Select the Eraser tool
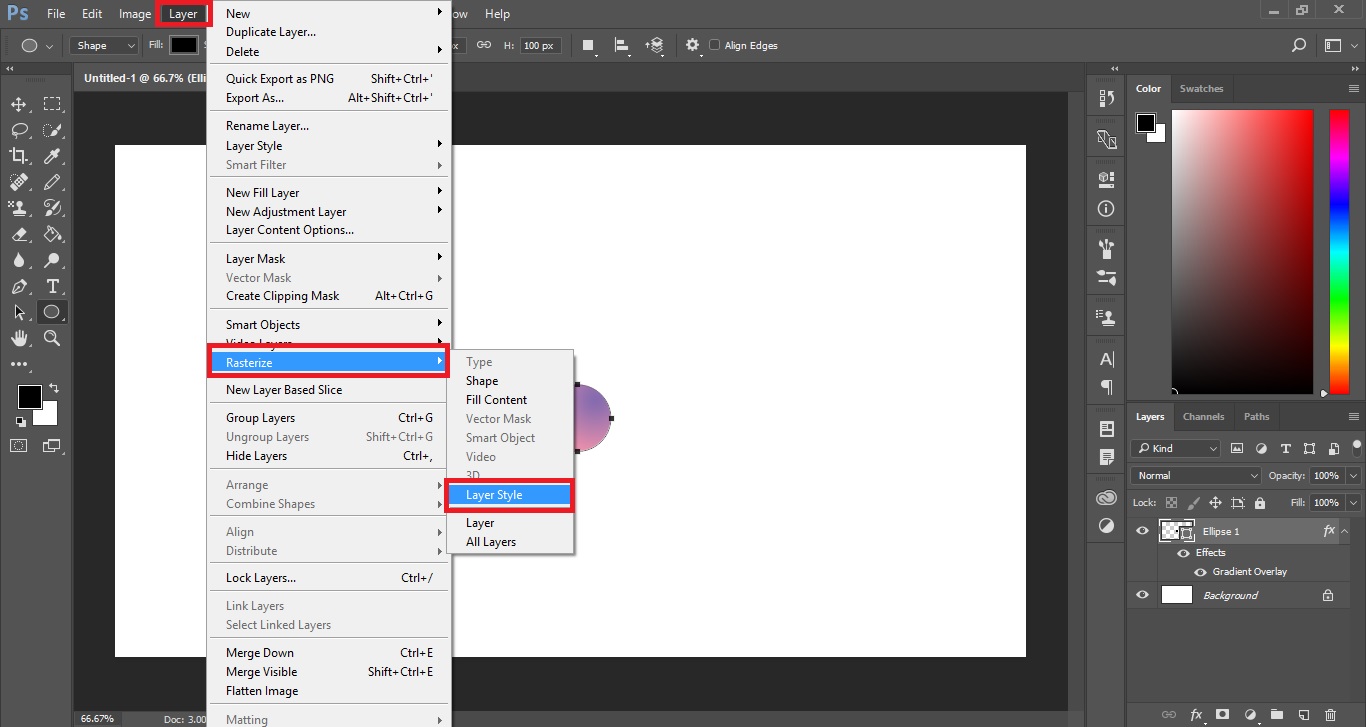Screen dimensions: 1366x727 (19, 234)
